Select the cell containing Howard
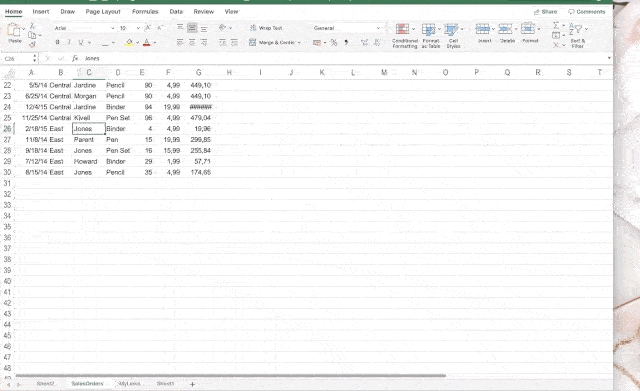The width and height of the screenshot is (640, 391). [89, 161]
